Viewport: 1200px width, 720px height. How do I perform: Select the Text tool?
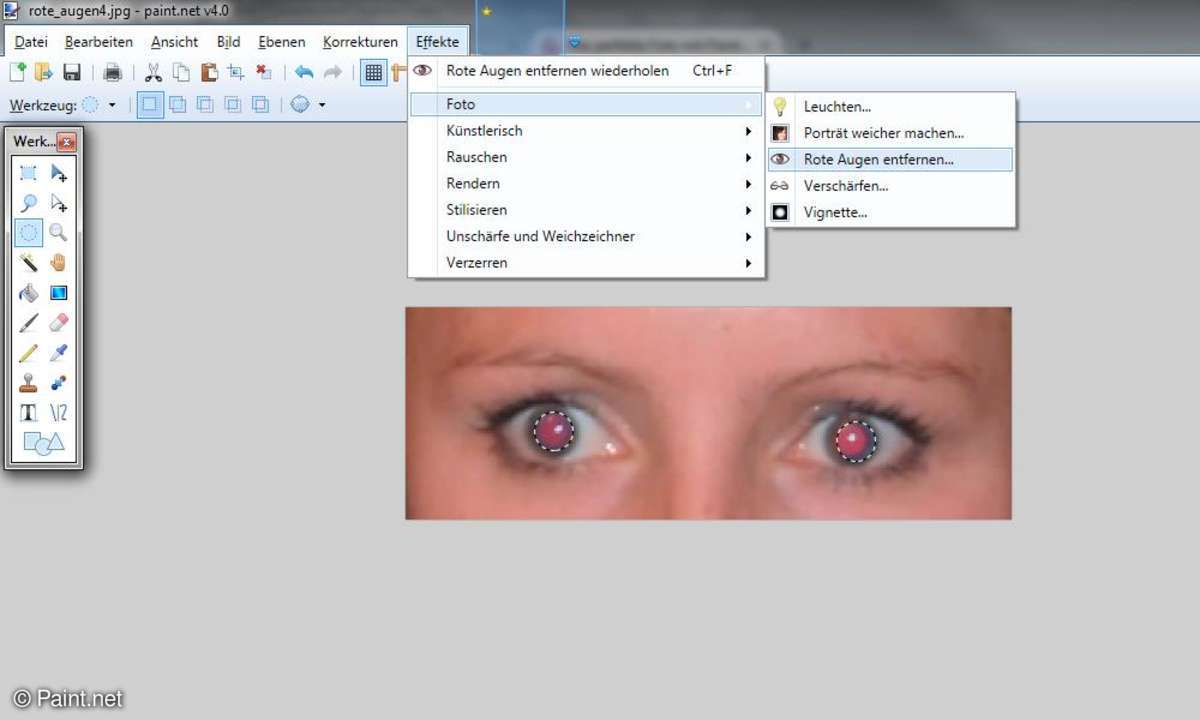click(x=29, y=412)
